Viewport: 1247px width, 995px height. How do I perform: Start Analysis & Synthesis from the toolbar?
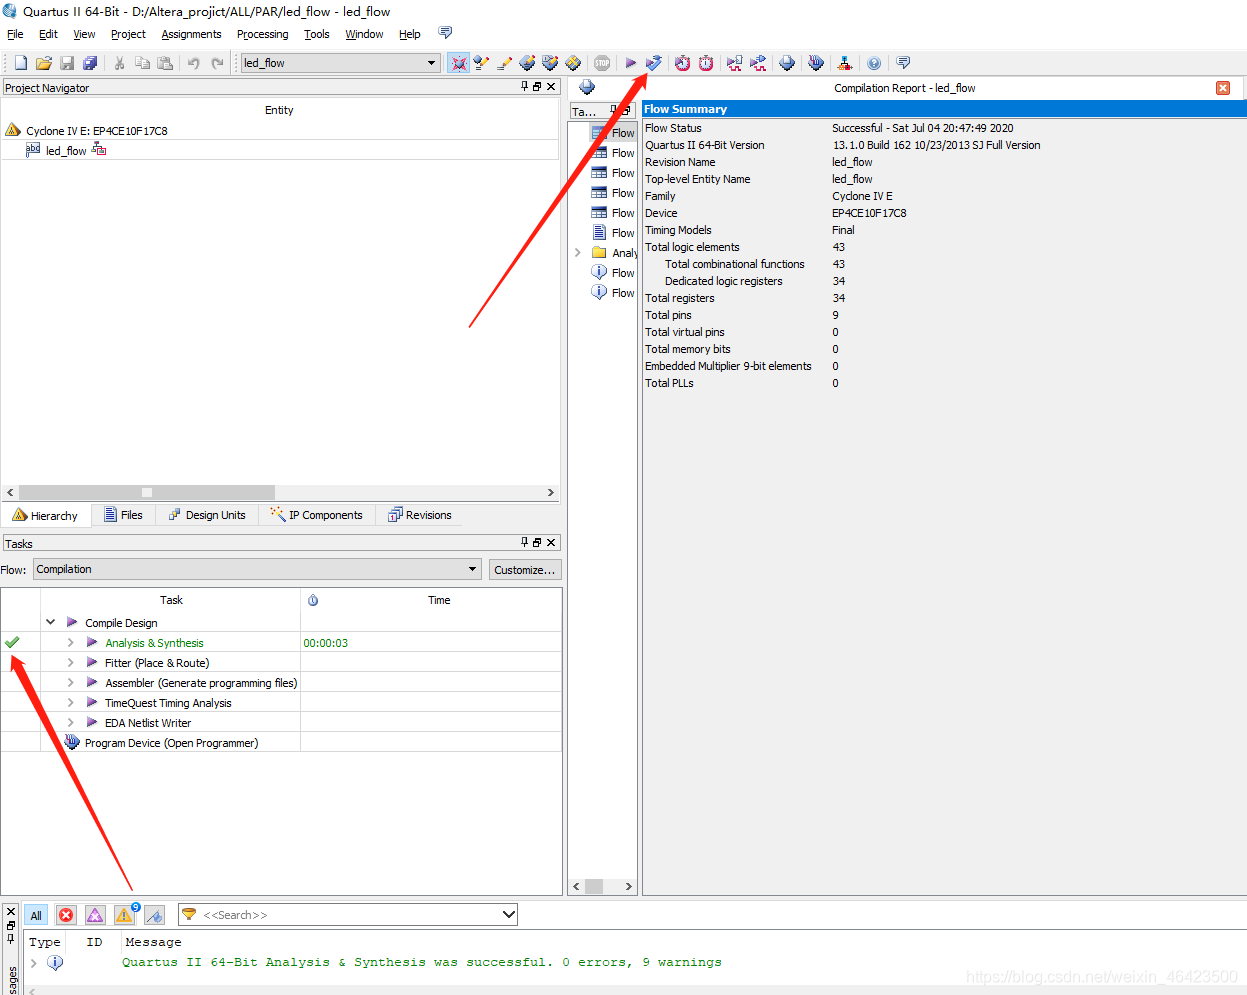pyautogui.click(x=654, y=63)
